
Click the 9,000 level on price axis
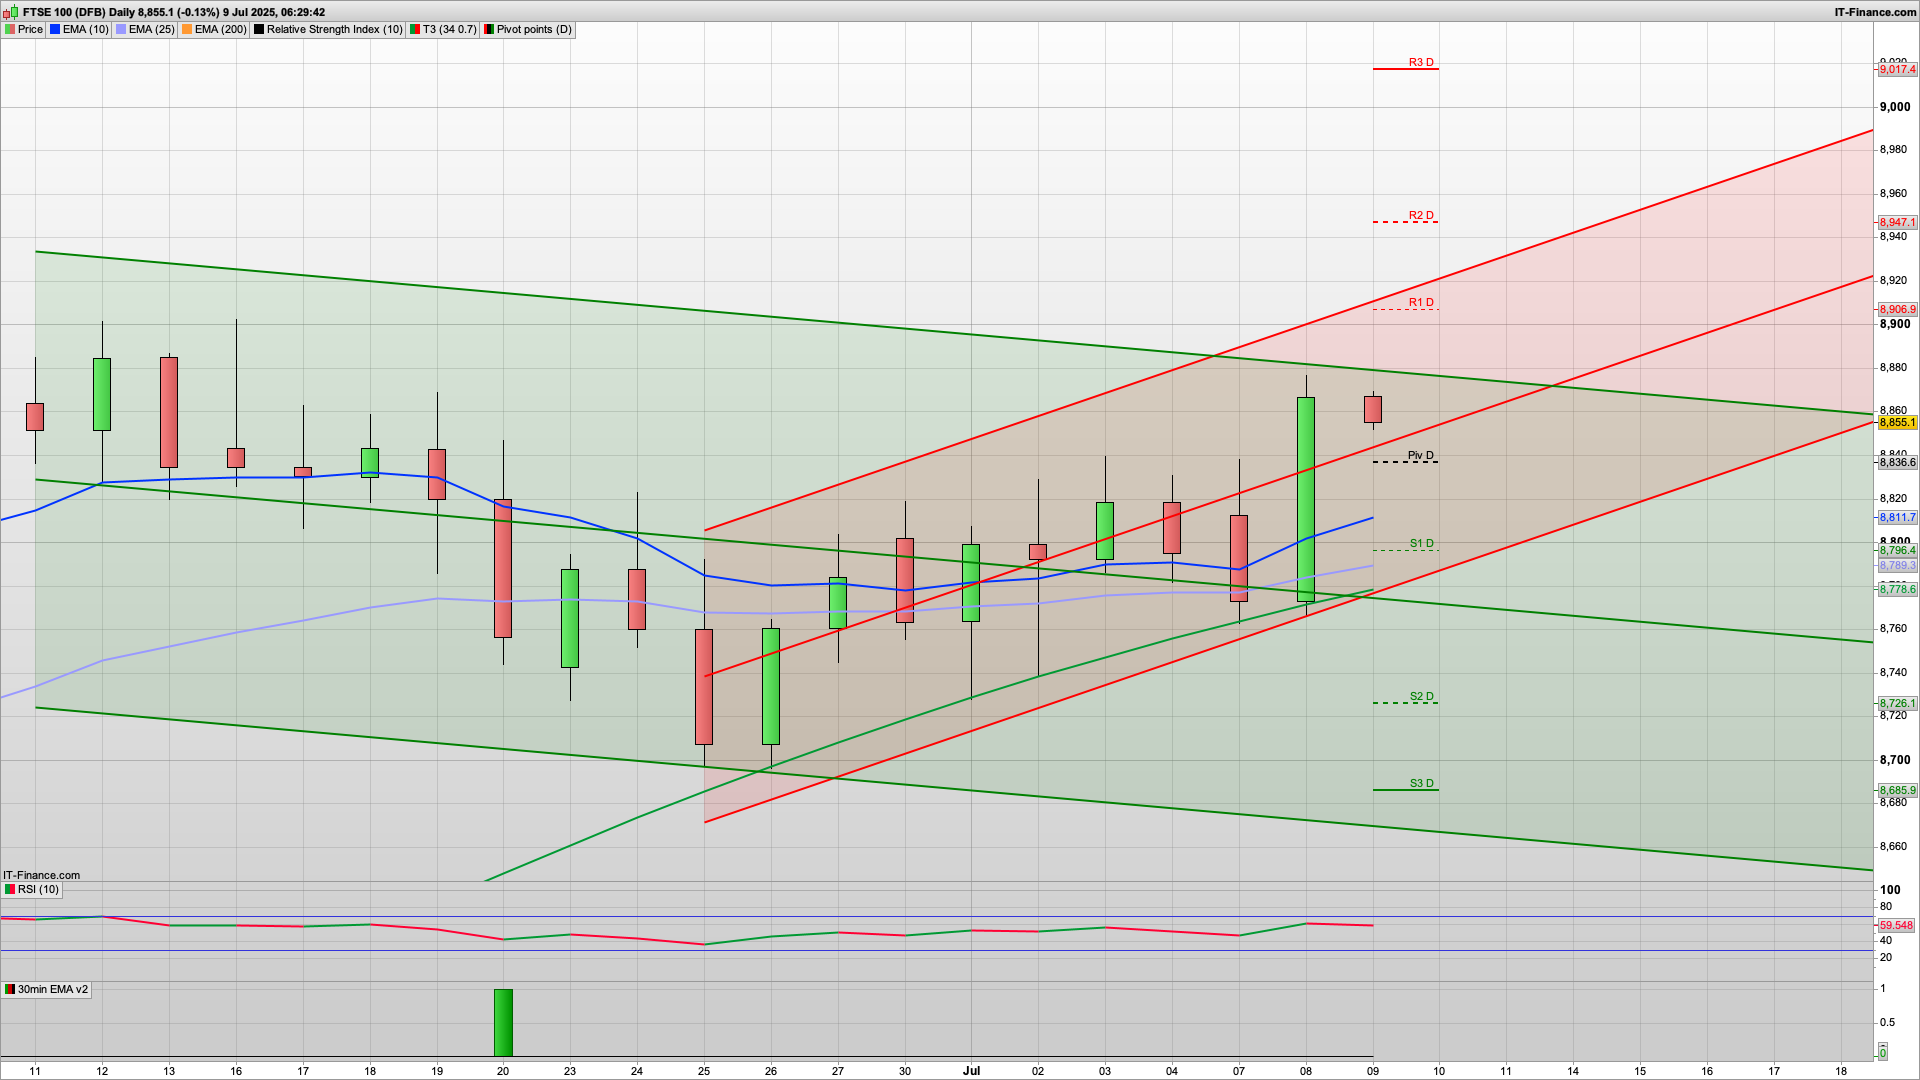pyautogui.click(x=1895, y=107)
